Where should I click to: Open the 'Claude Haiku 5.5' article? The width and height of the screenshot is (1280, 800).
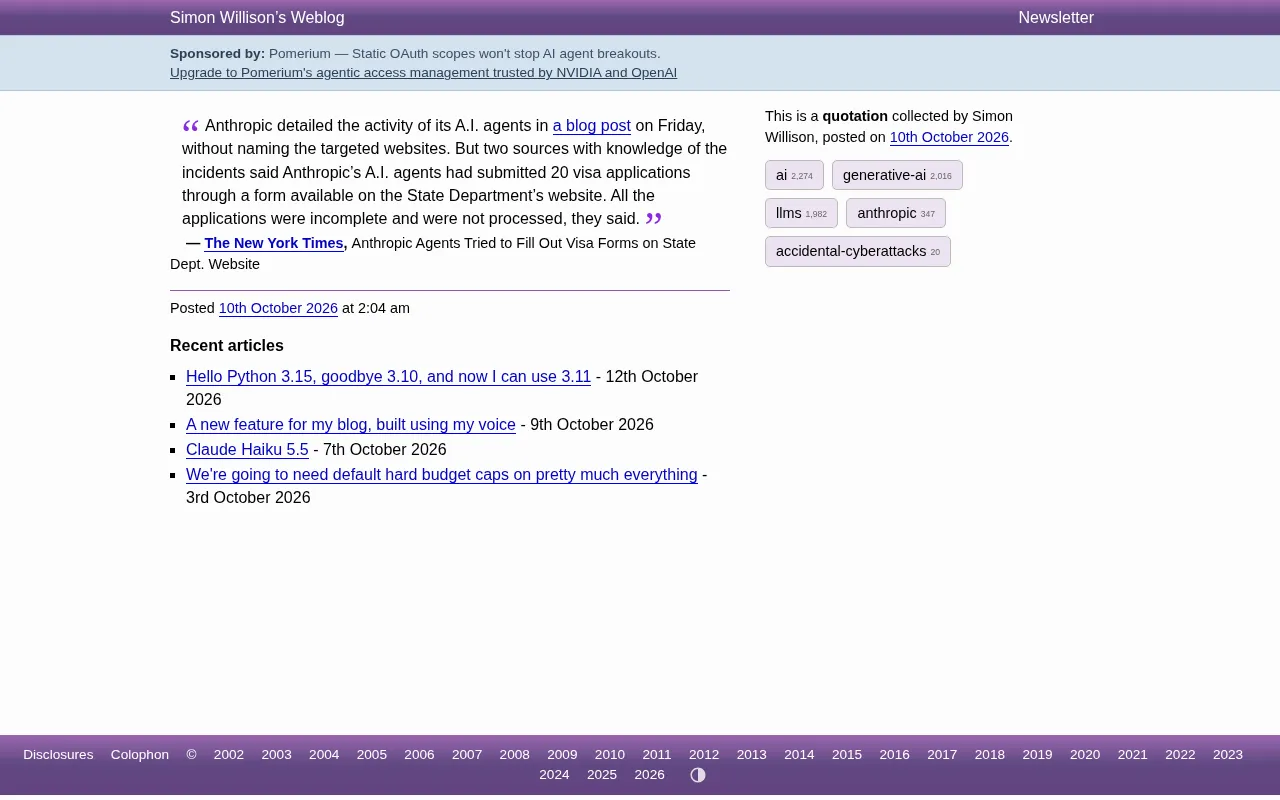tap(247, 450)
